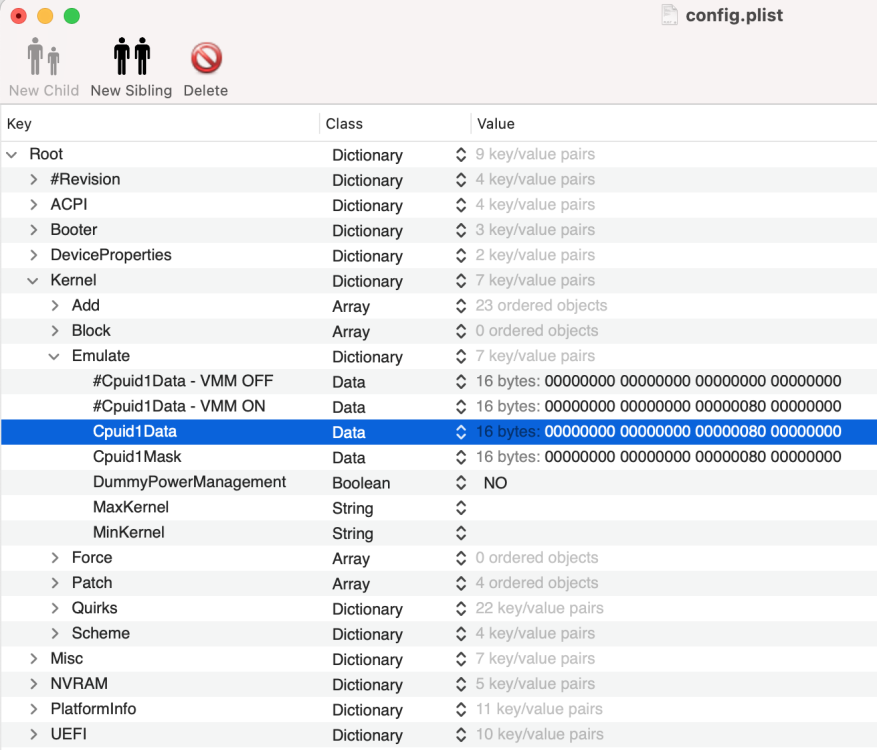The width and height of the screenshot is (877, 750).
Task: Collapse the Root node chevron
Action: pos(12,154)
